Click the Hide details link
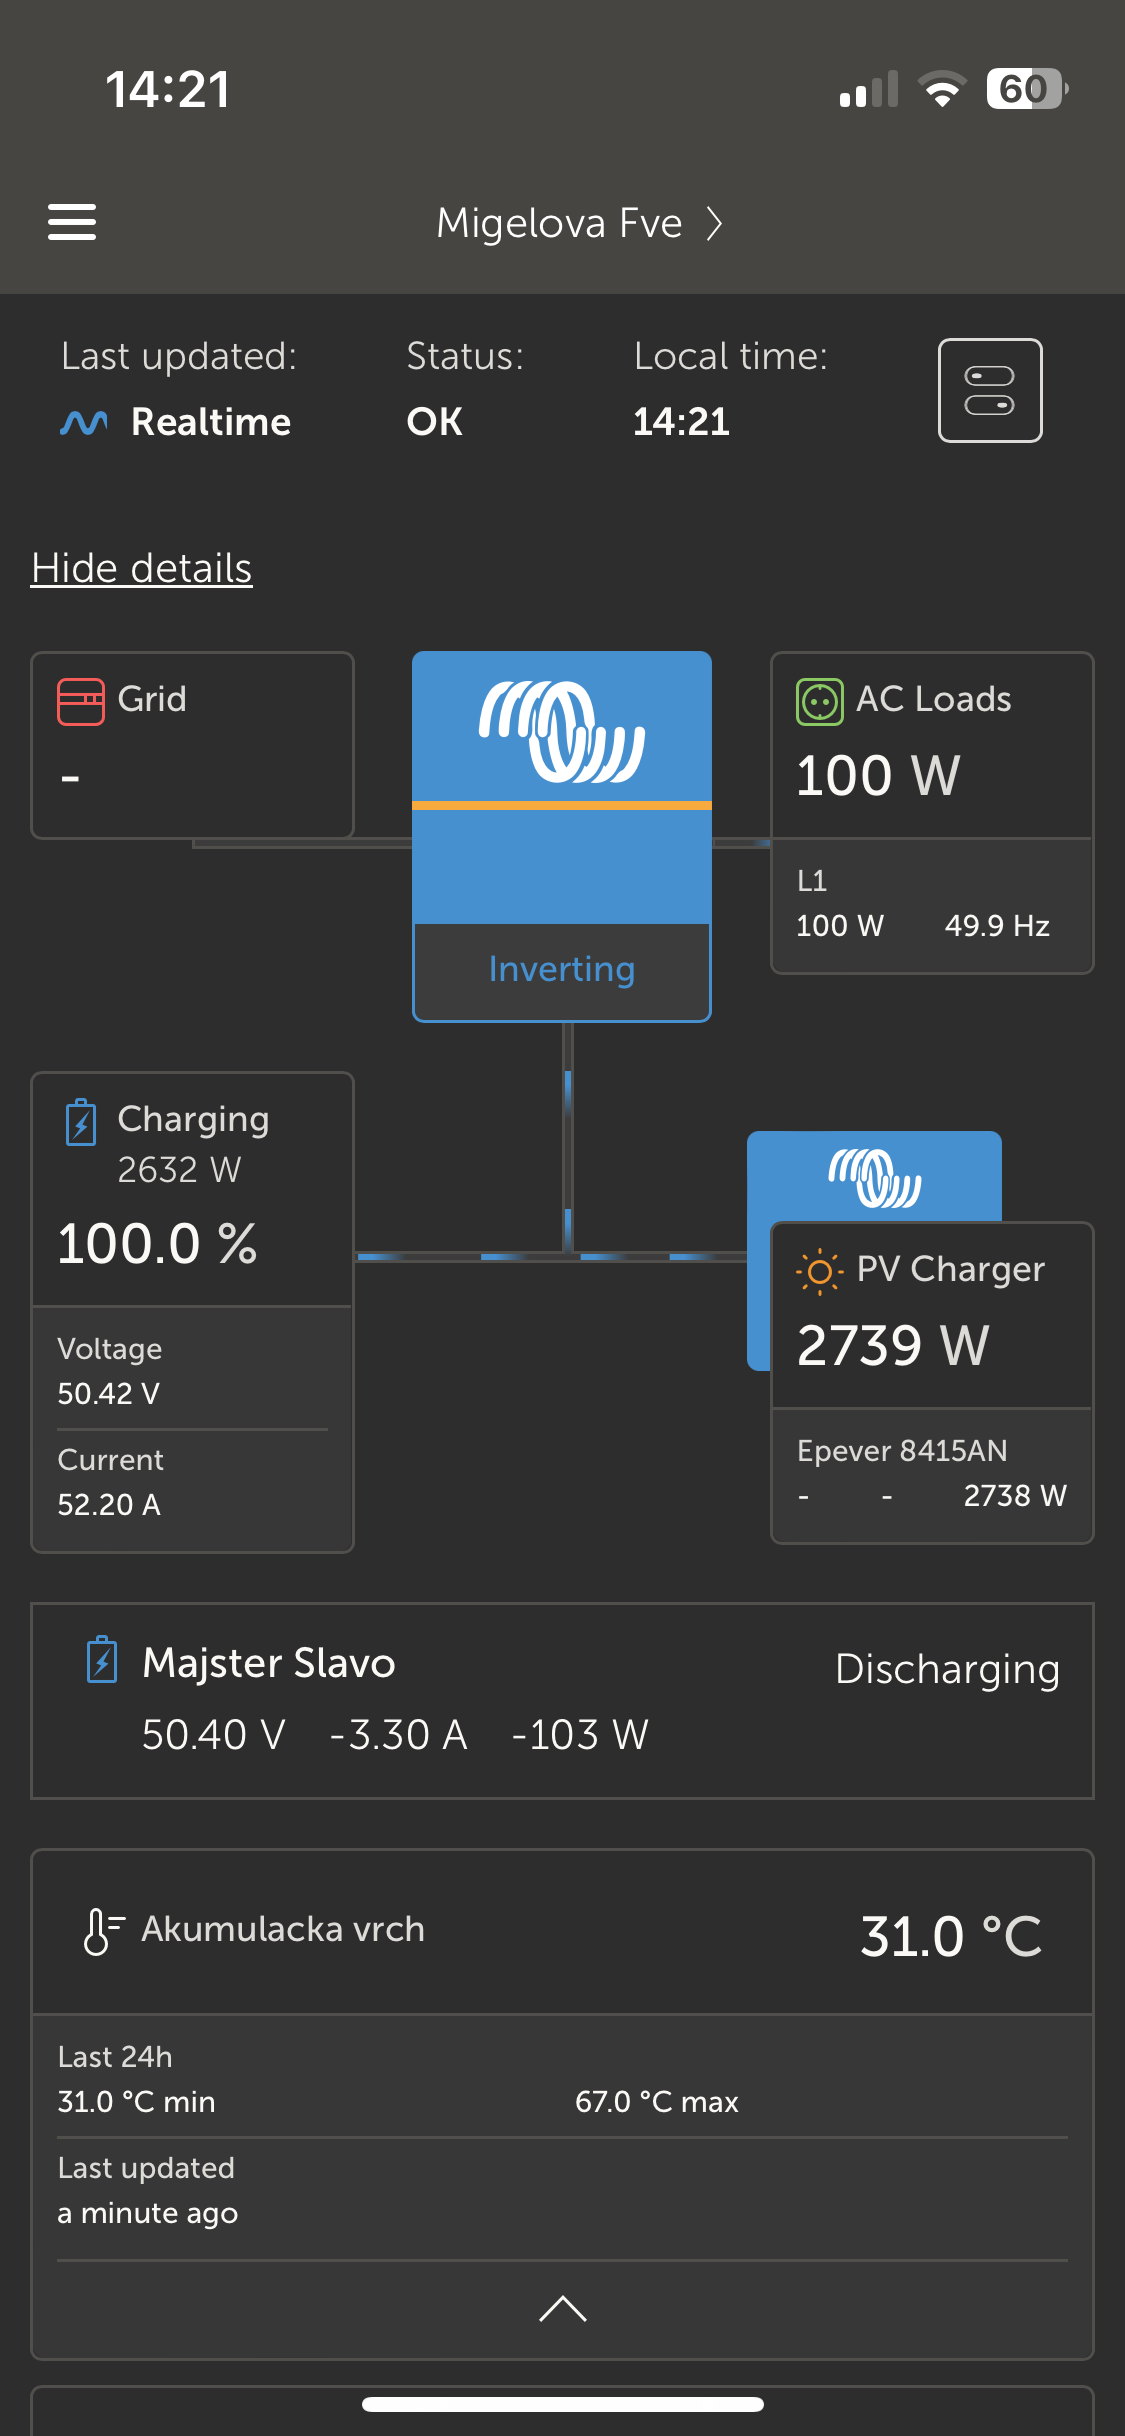The image size is (1125, 2436). tap(141, 568)
